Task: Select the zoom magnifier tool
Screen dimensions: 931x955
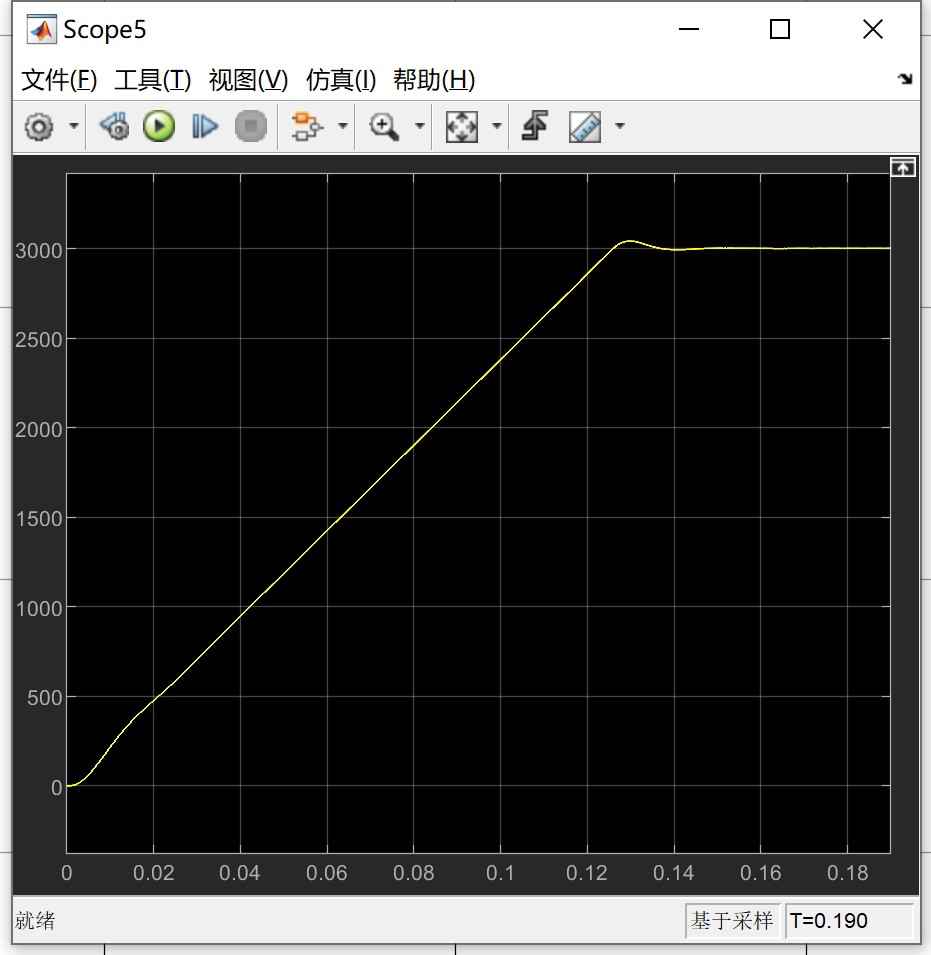Action: (384, 127)
